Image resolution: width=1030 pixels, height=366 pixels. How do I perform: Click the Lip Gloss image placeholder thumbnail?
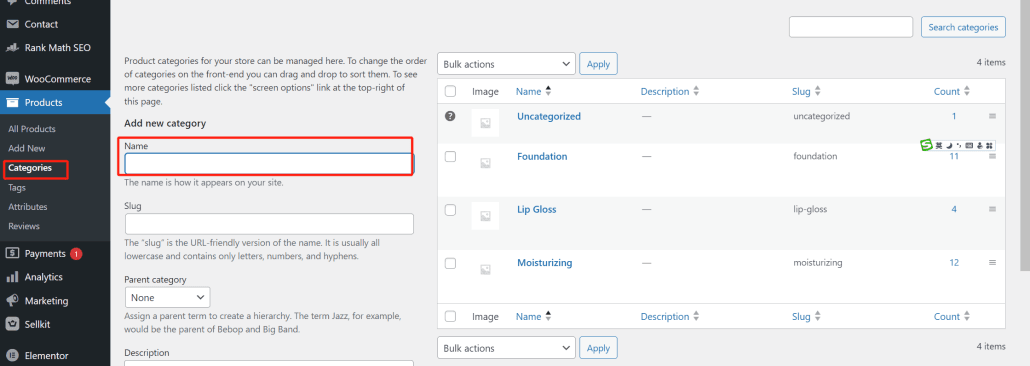pyautogui.click(x=485, y=216)
